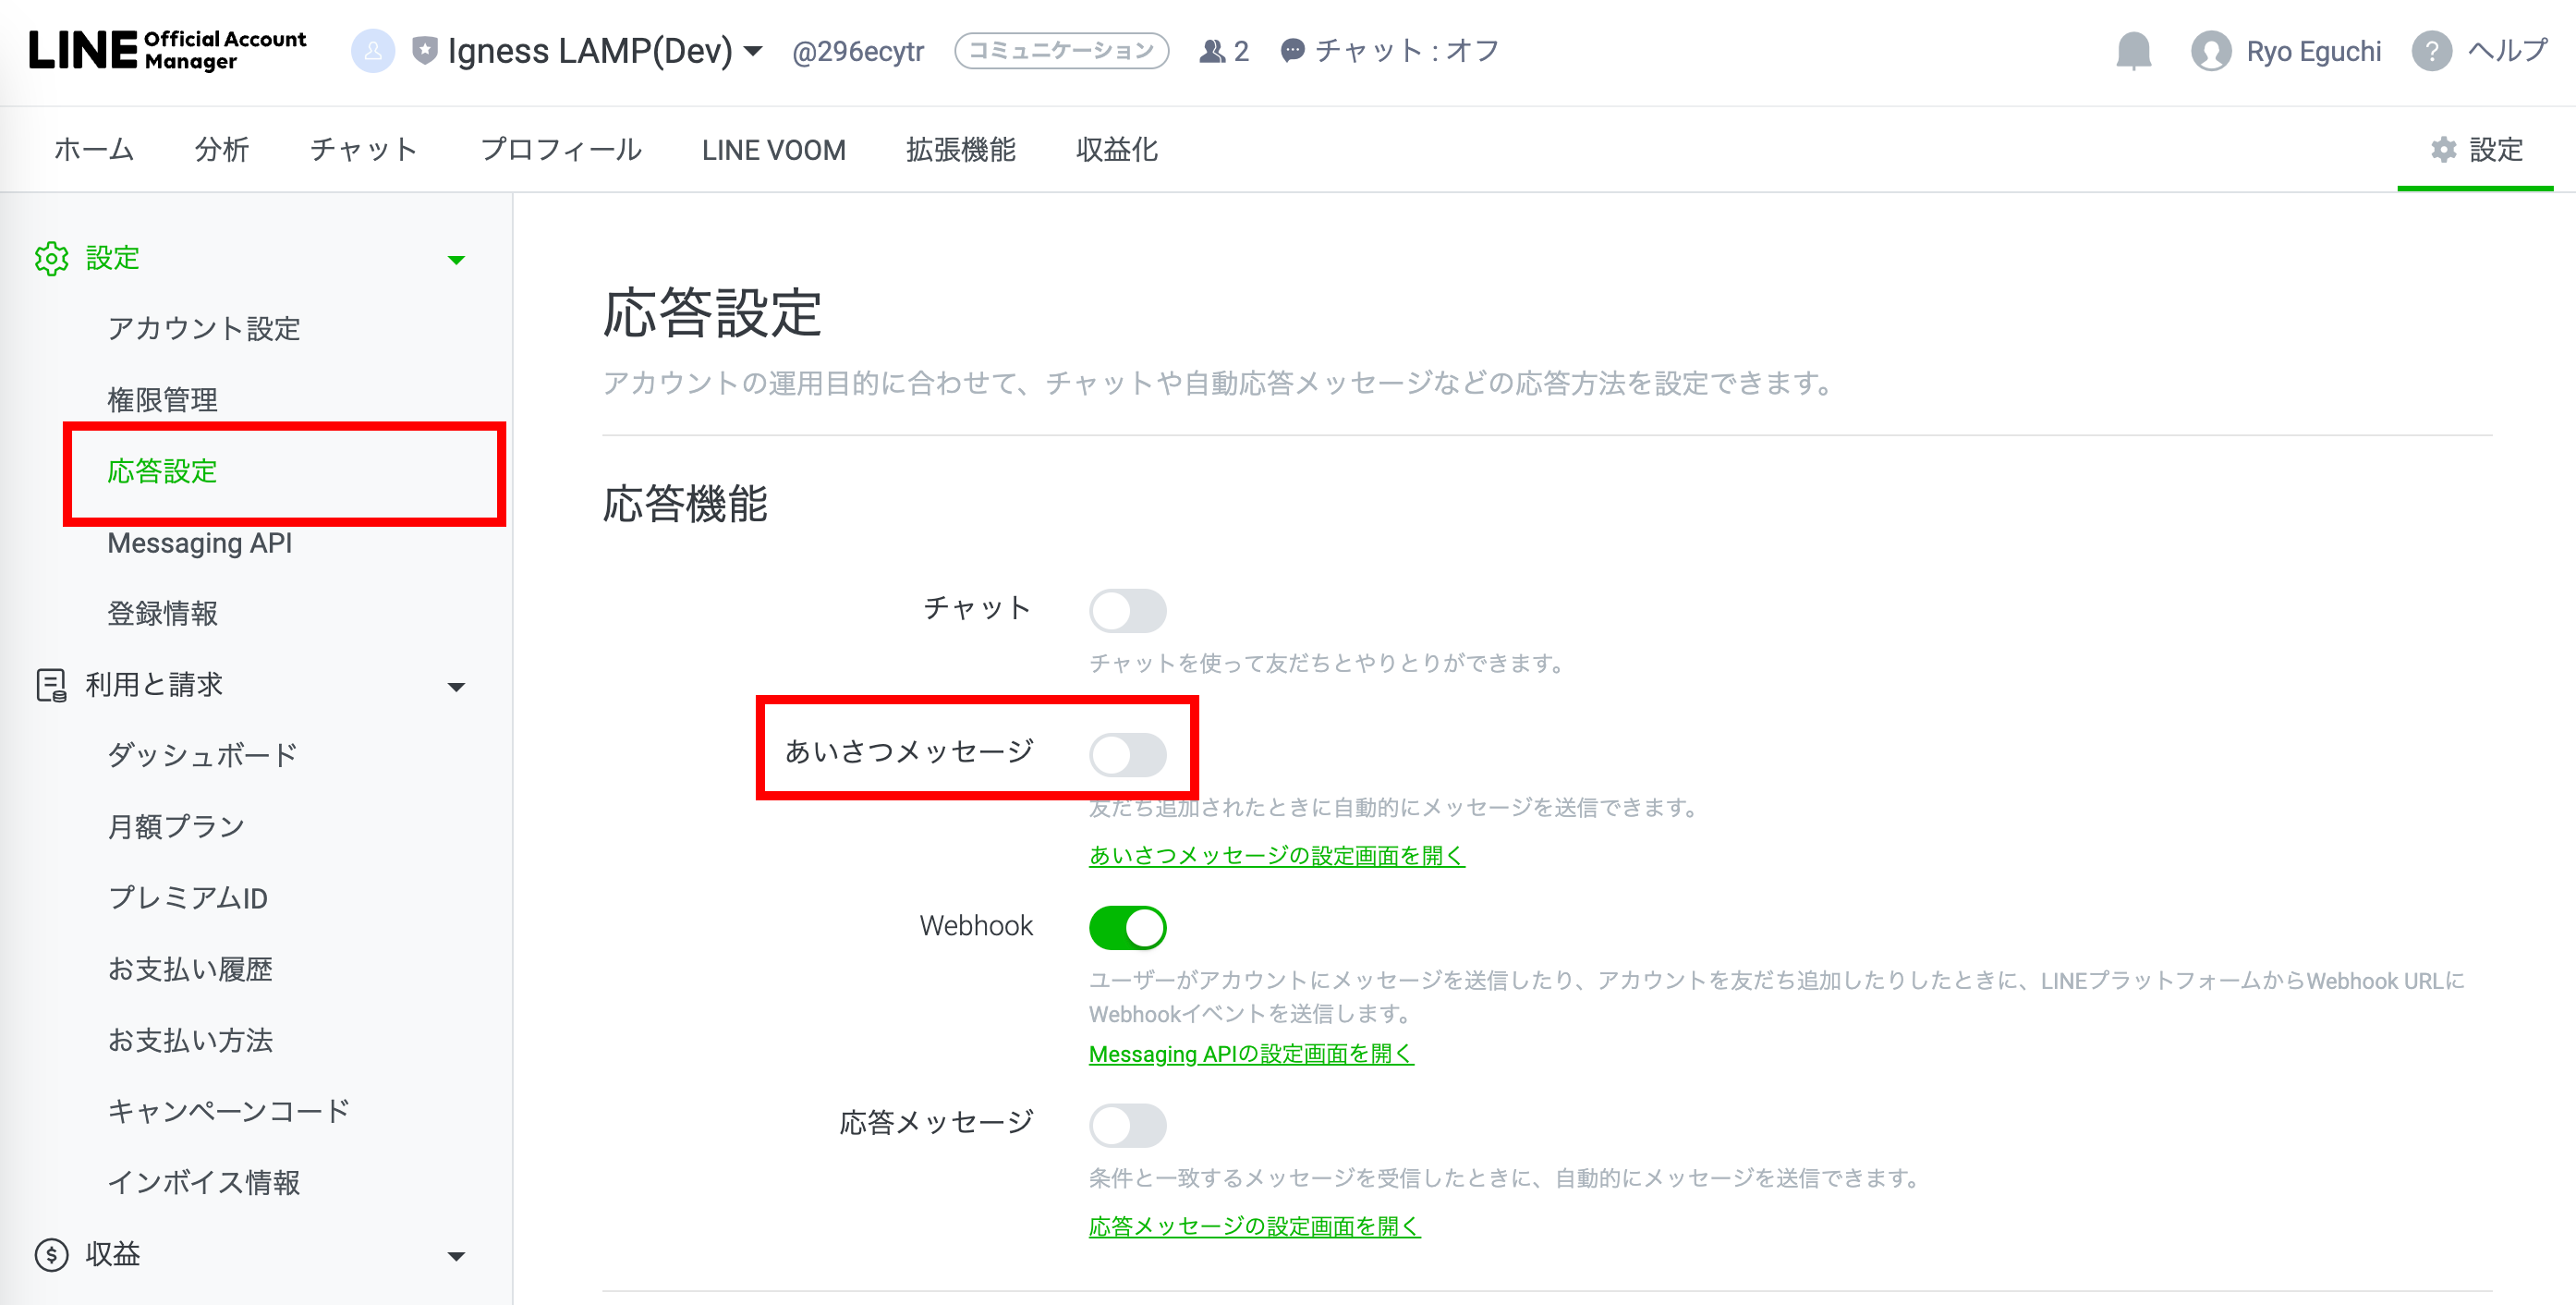The width and height of the screenshot is (2576, 1305).
Task: Click the Igness LAMP account profile avatar
Action: (372, 50)
